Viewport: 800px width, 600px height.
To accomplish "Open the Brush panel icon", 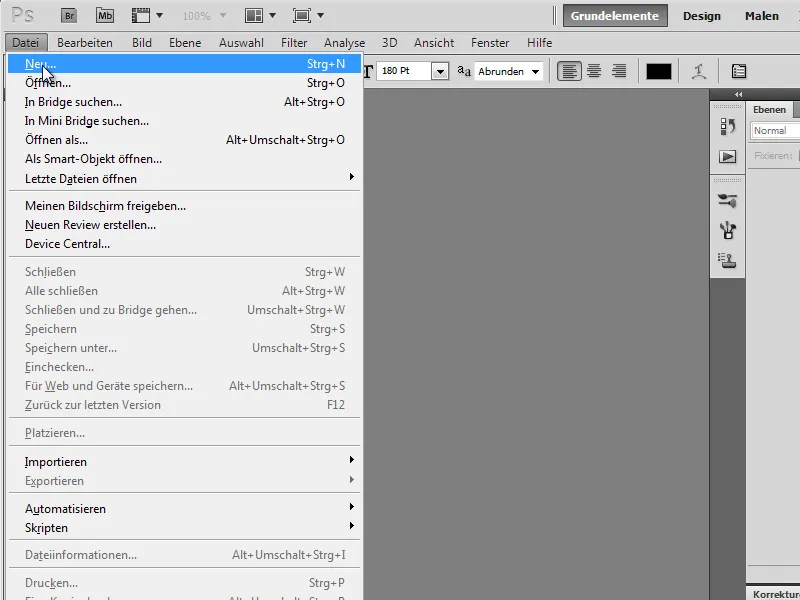I will [728, 231].
